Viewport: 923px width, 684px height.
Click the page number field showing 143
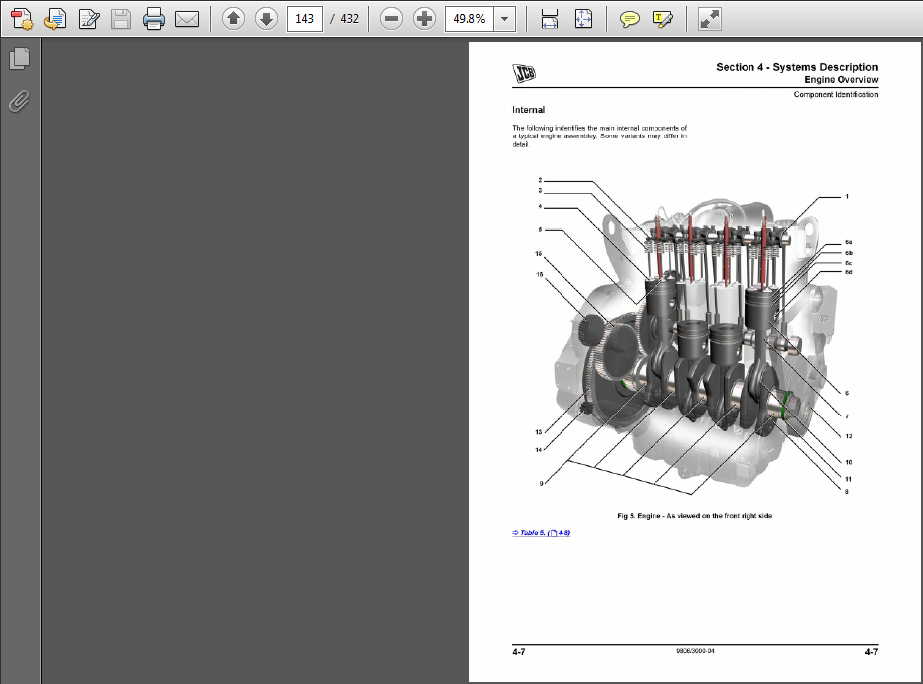click(x=304, y=18)
